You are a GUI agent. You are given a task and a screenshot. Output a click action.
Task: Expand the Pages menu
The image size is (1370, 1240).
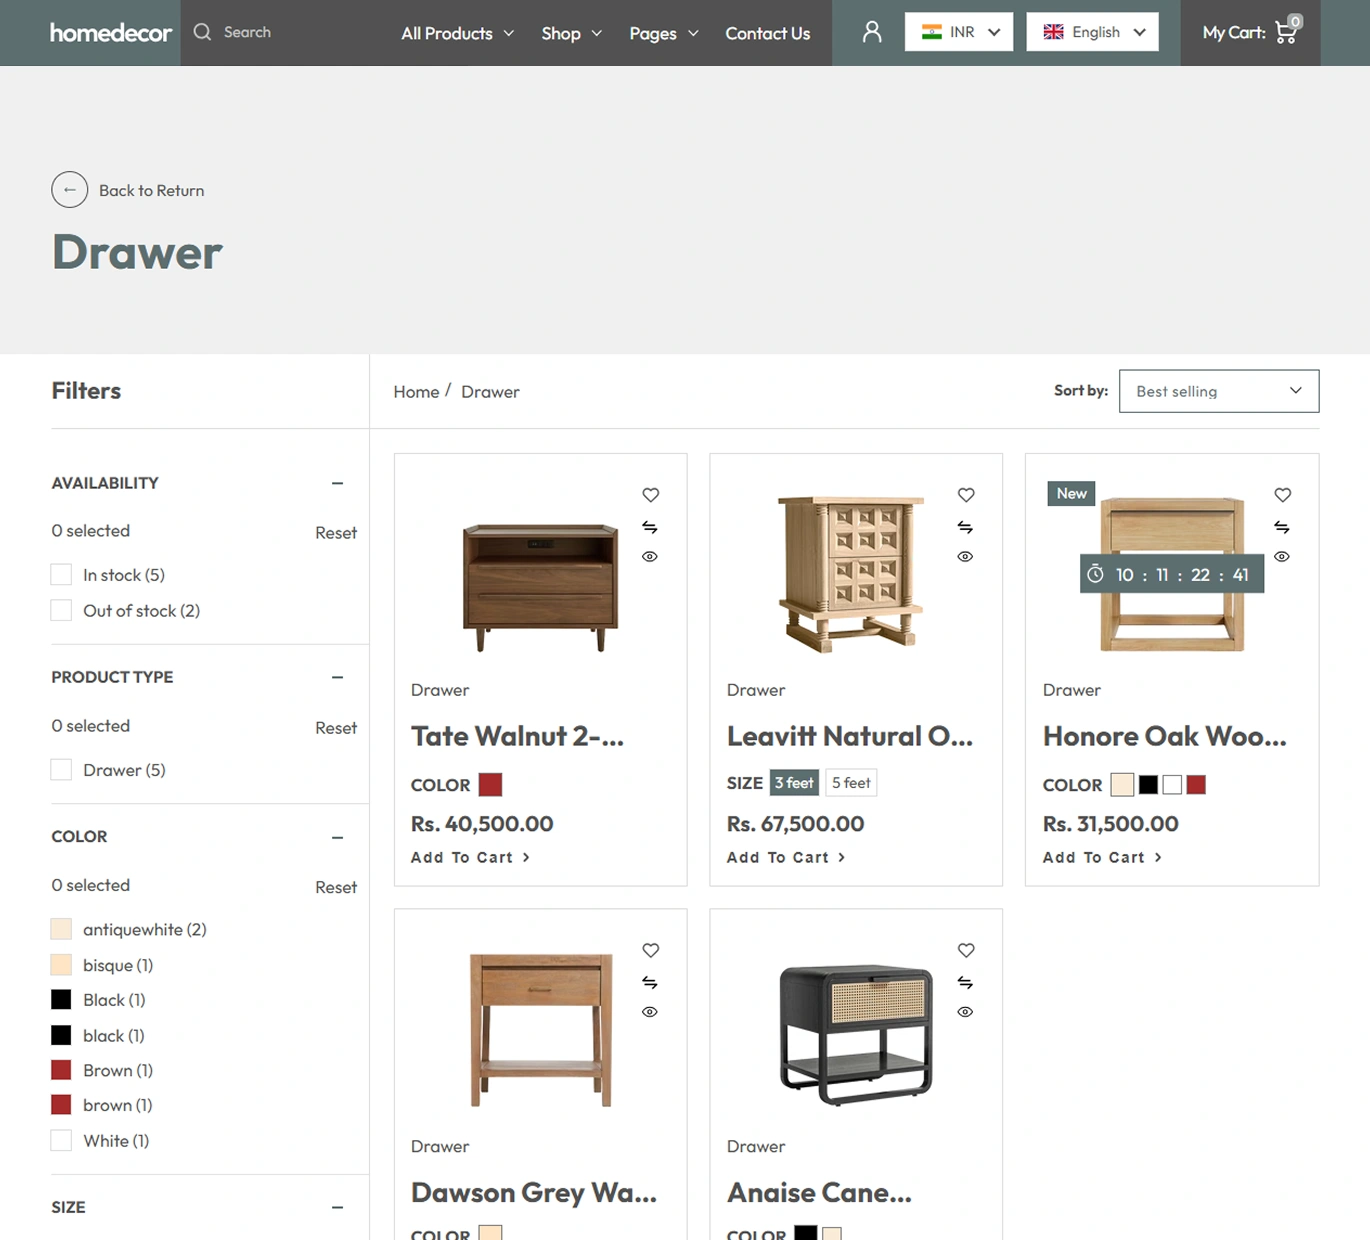pos(664,33)
